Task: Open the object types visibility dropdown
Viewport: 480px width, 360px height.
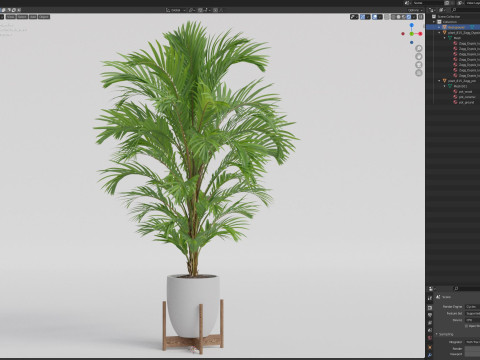Action: tap(354, 17)
